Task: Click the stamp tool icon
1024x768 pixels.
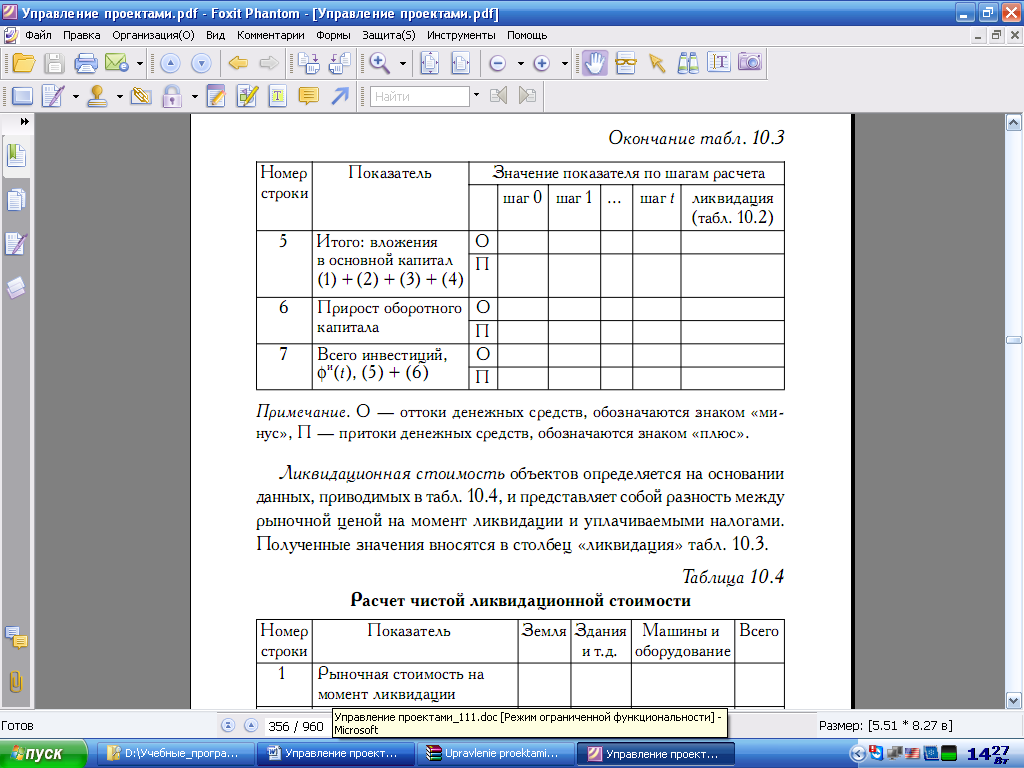Action: [x=97, y=97]
